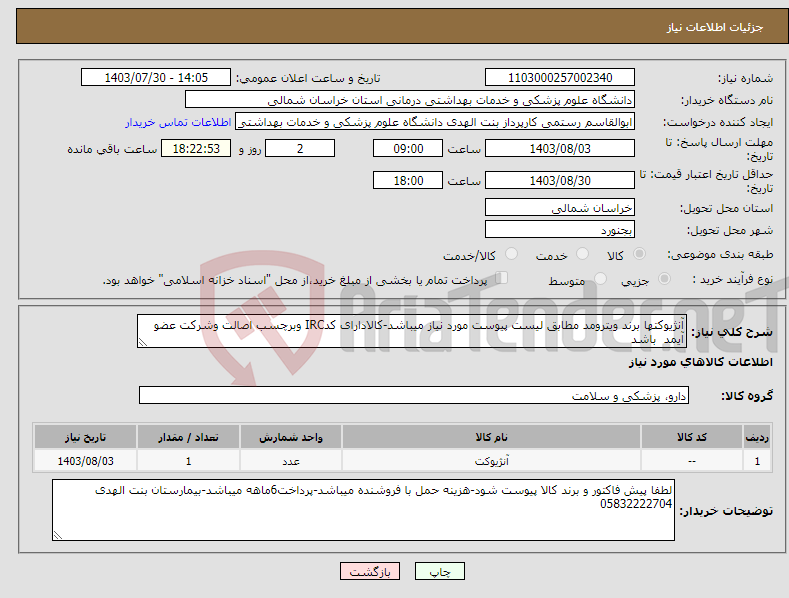Select the خدمت radio button
This screenshot has height=598, width=789.
click(582, 254)
